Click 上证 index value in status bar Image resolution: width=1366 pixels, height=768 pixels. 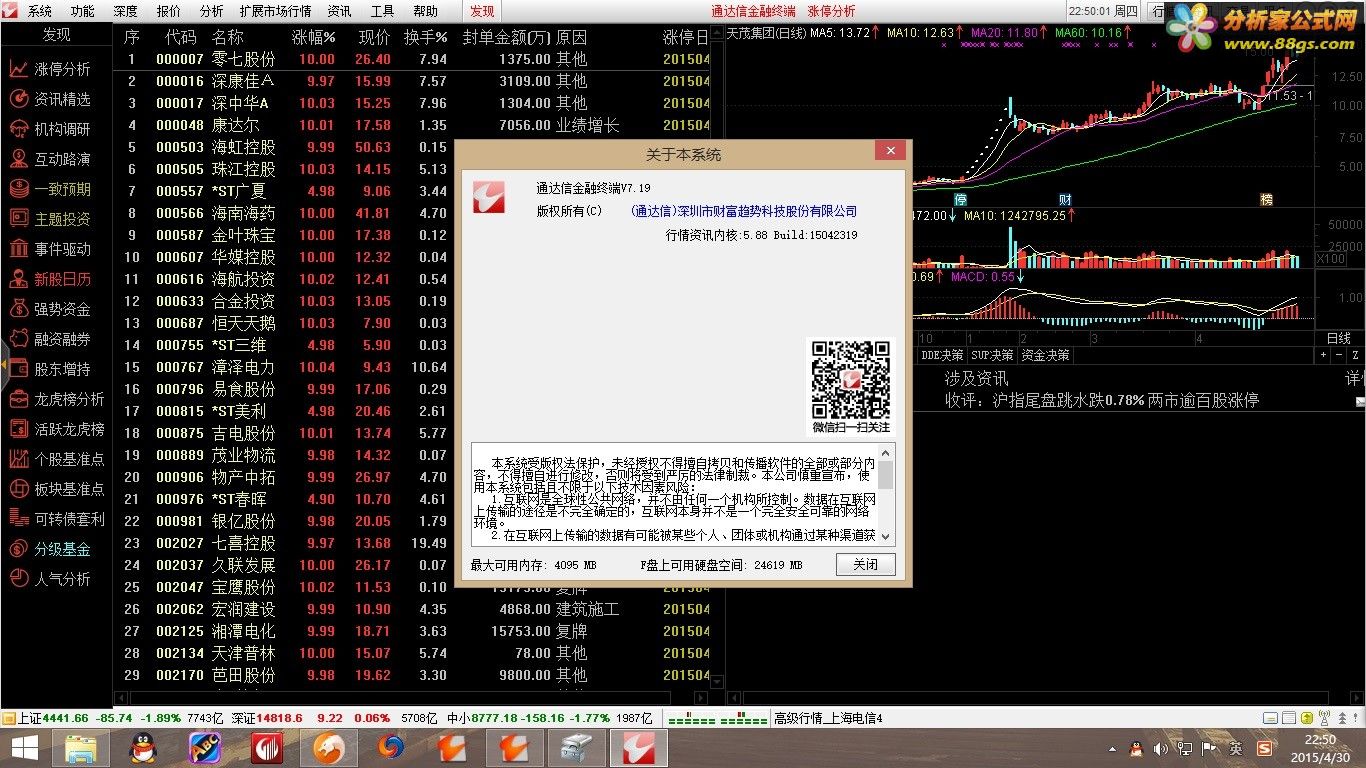click(66, 718)
